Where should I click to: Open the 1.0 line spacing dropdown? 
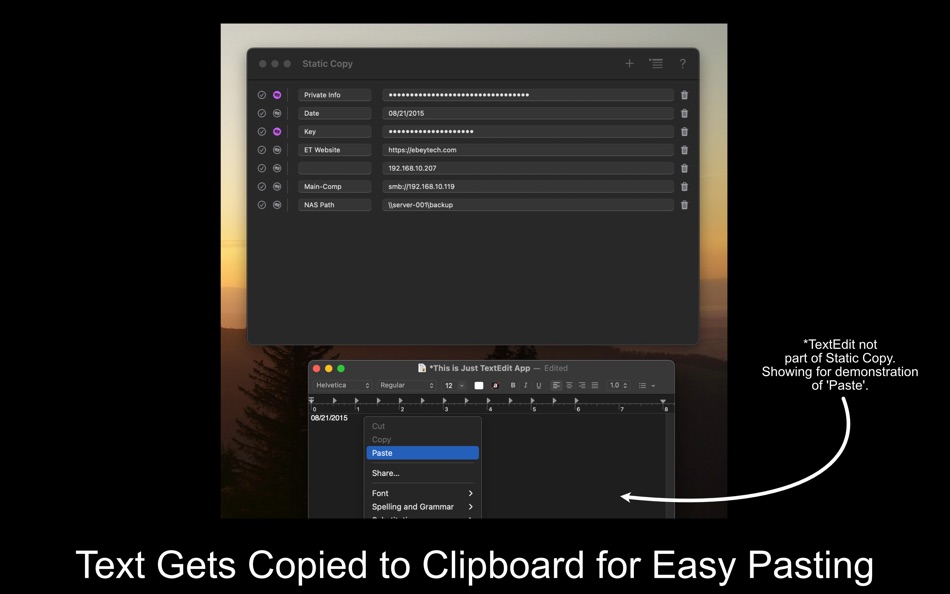(x=619, y=385)
